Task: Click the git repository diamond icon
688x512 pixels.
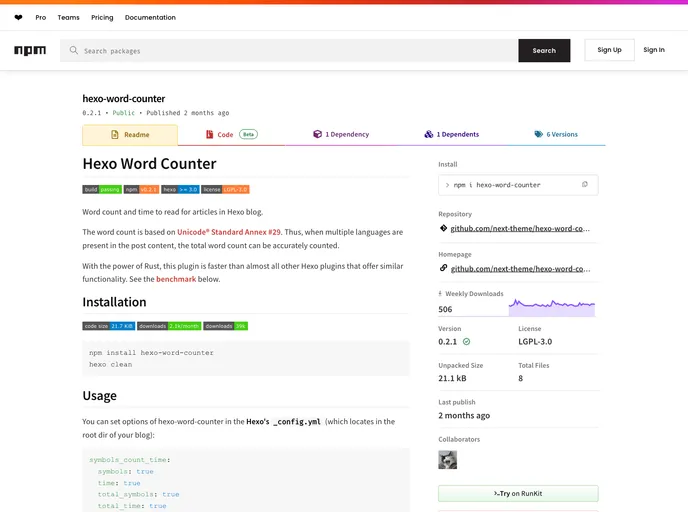Action: 443,228
